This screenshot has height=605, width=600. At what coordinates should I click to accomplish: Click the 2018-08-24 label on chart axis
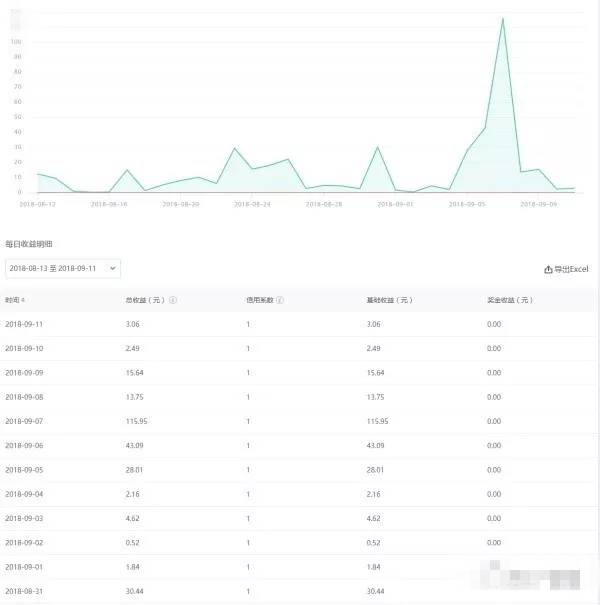click(252, 204)
